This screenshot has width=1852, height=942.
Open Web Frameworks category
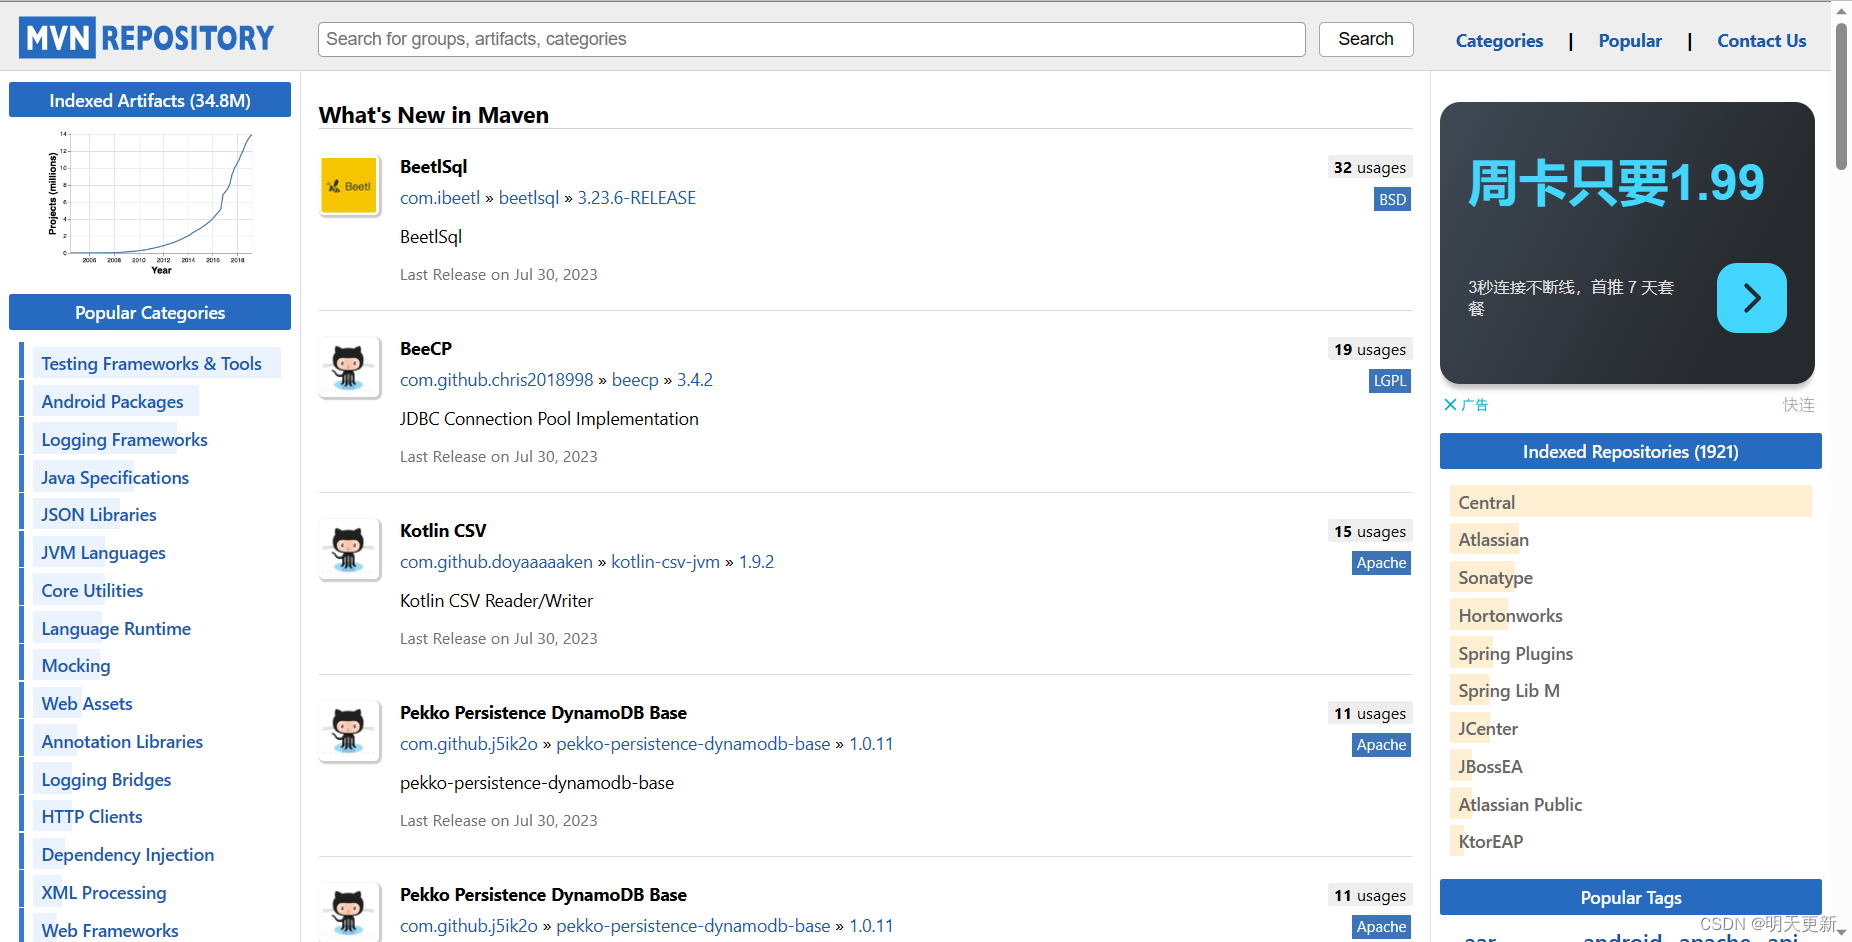click(110, 931)
